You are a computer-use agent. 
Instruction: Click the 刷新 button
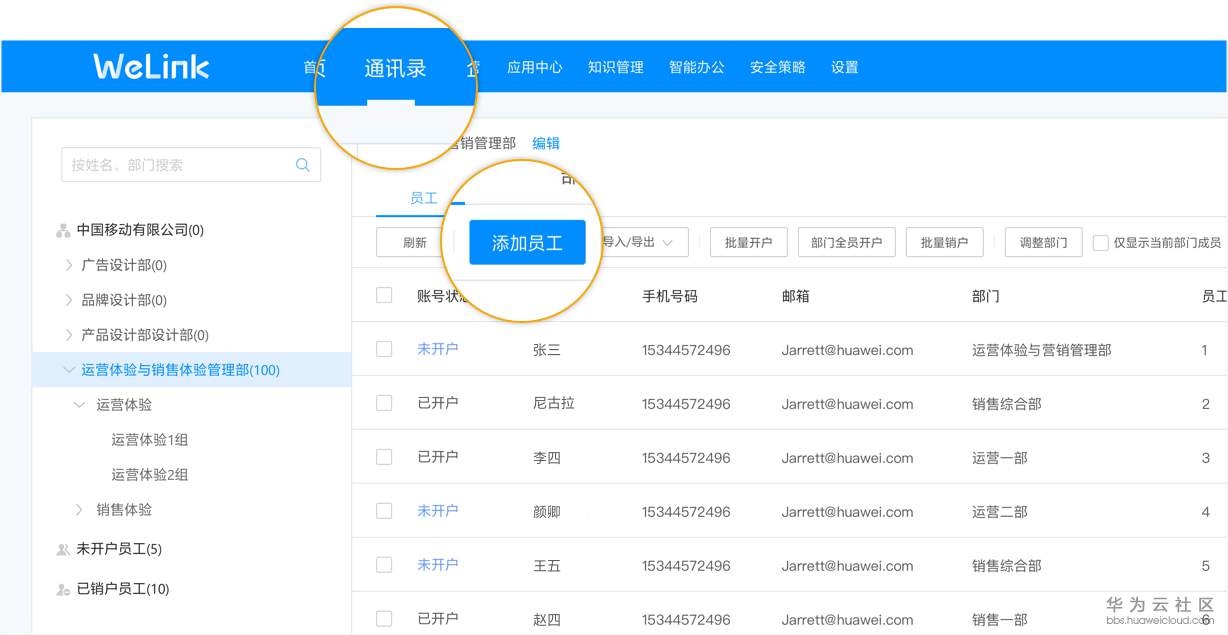[x=415, y=242]
